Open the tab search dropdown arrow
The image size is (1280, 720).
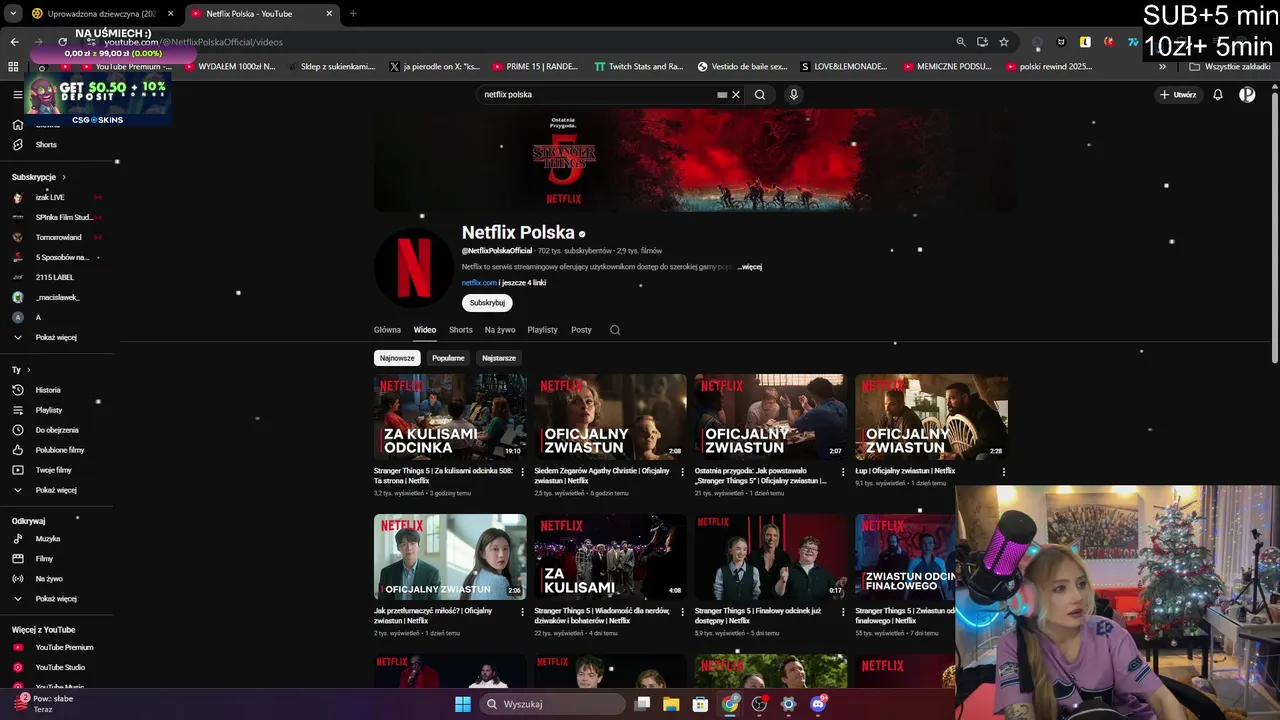coord(13,14)
